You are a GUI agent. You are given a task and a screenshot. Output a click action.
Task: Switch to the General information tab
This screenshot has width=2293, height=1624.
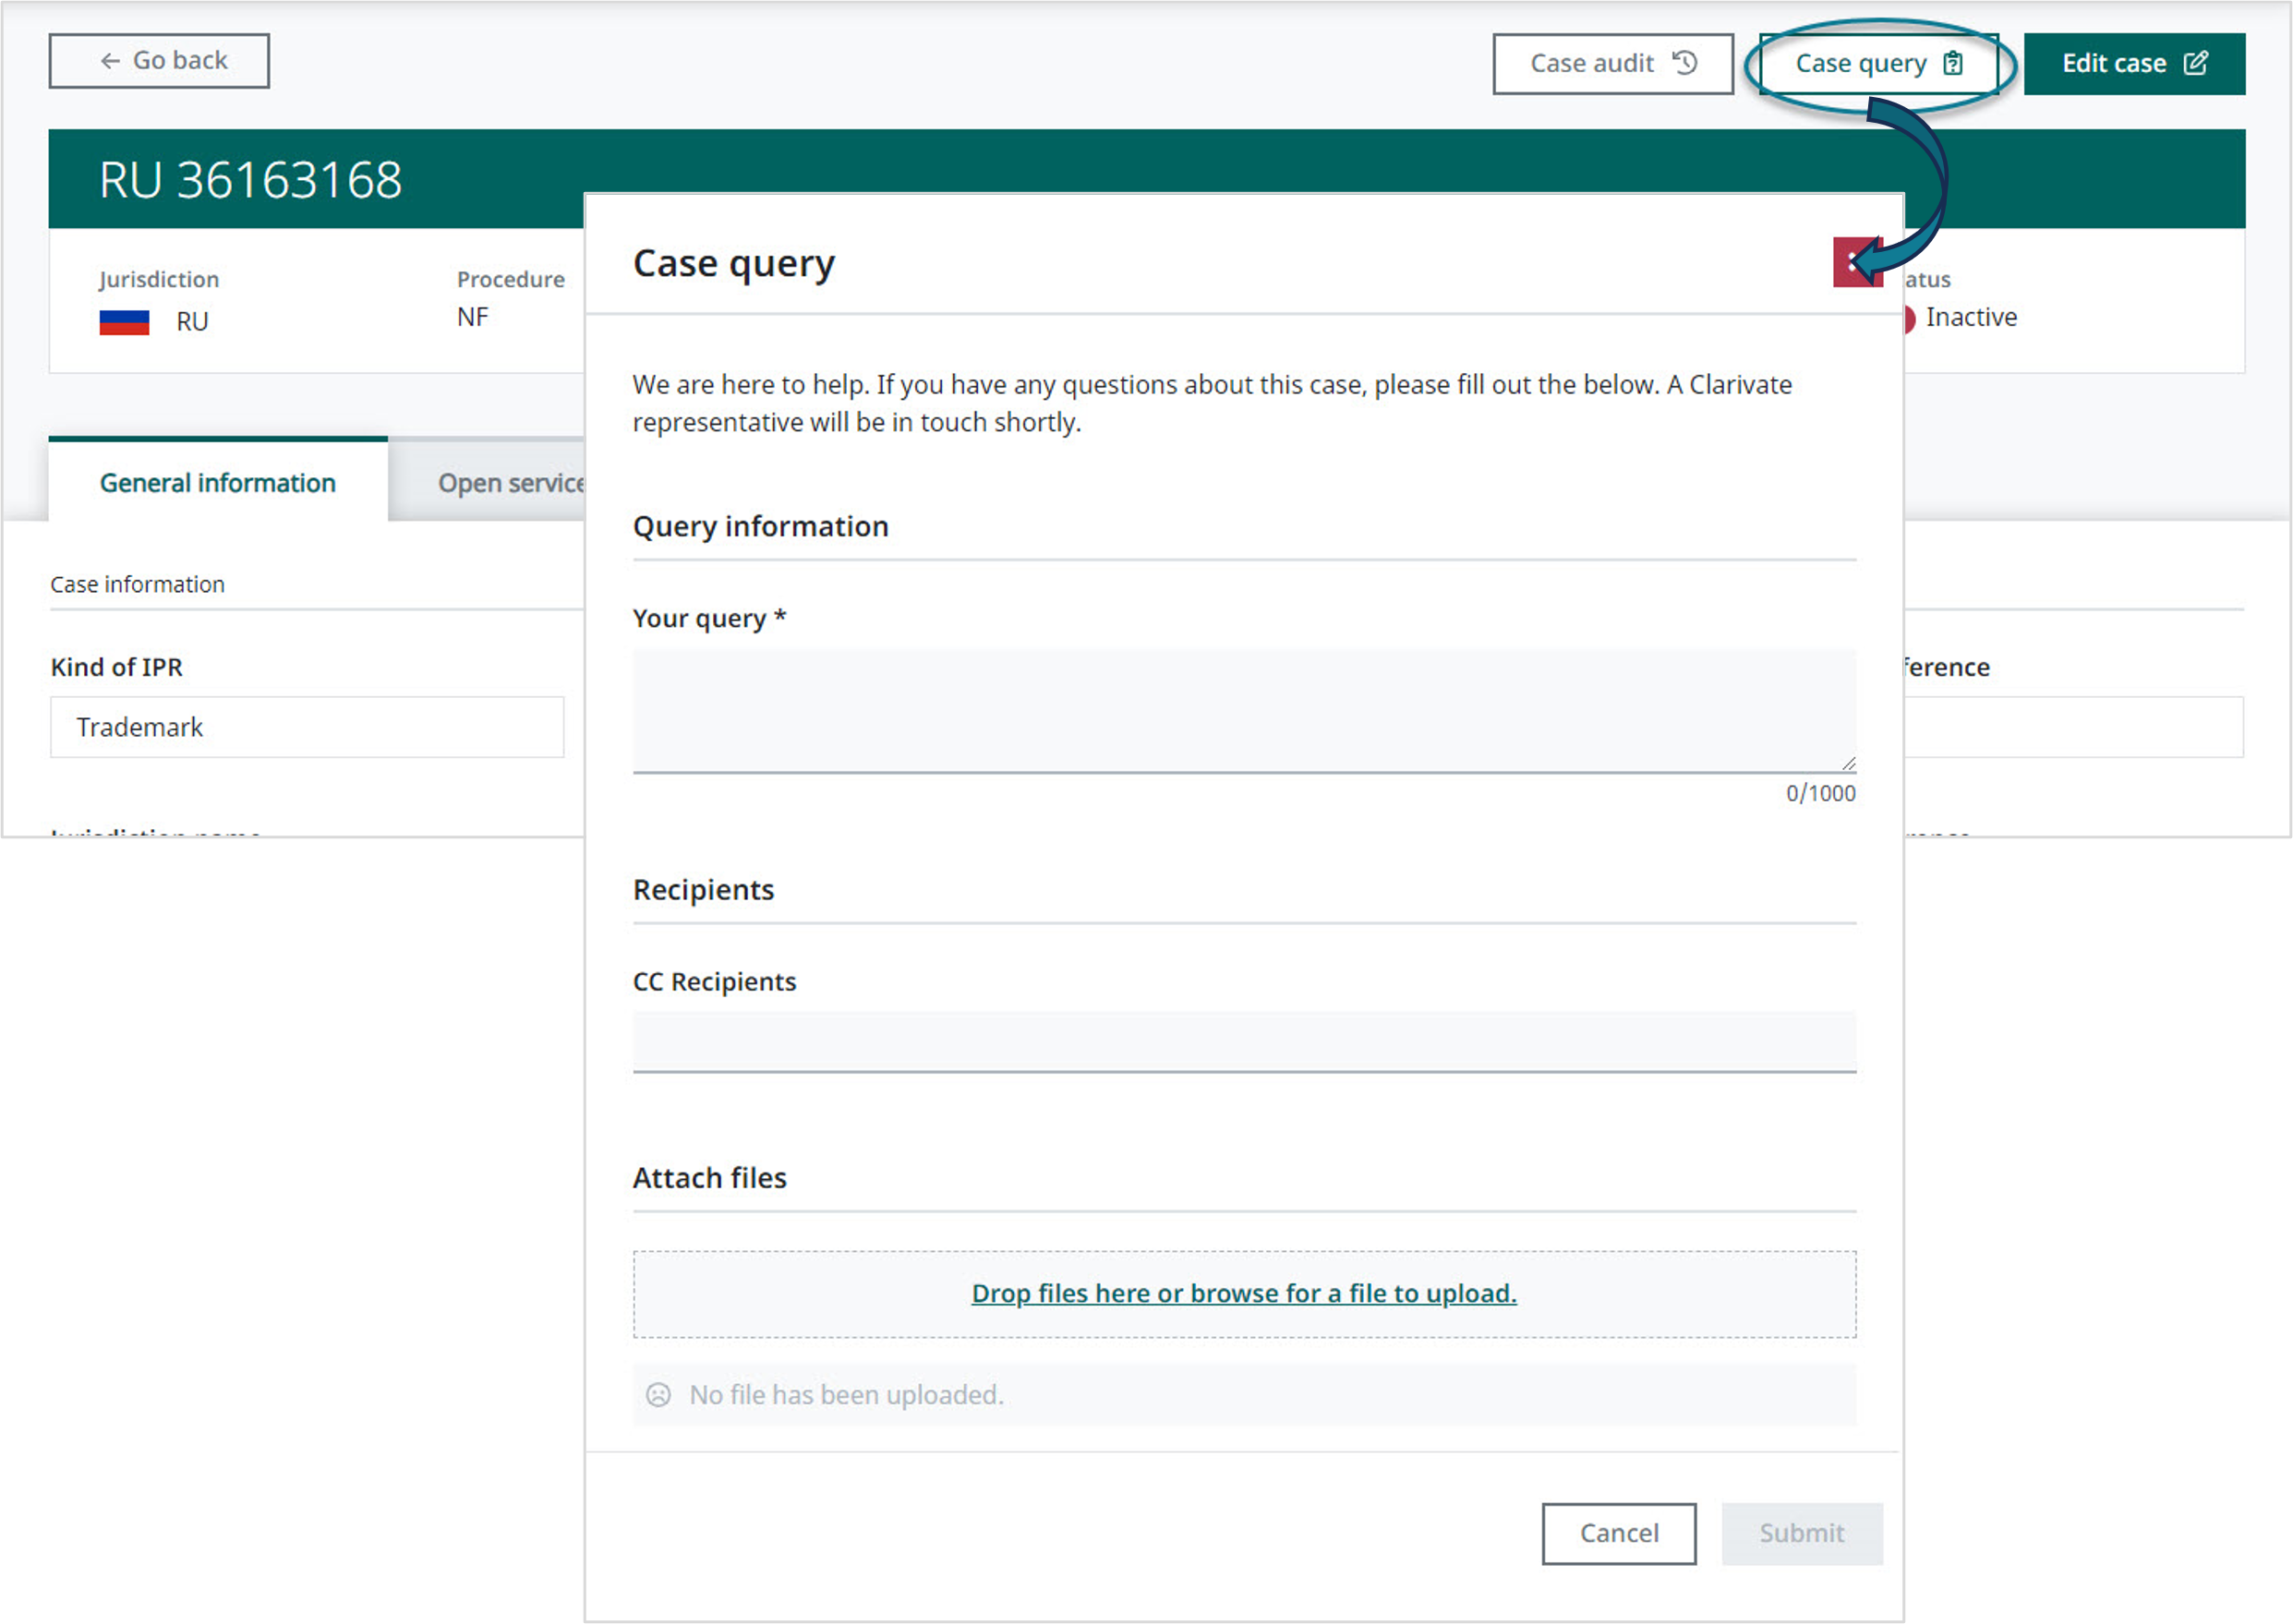pos(217,482)
